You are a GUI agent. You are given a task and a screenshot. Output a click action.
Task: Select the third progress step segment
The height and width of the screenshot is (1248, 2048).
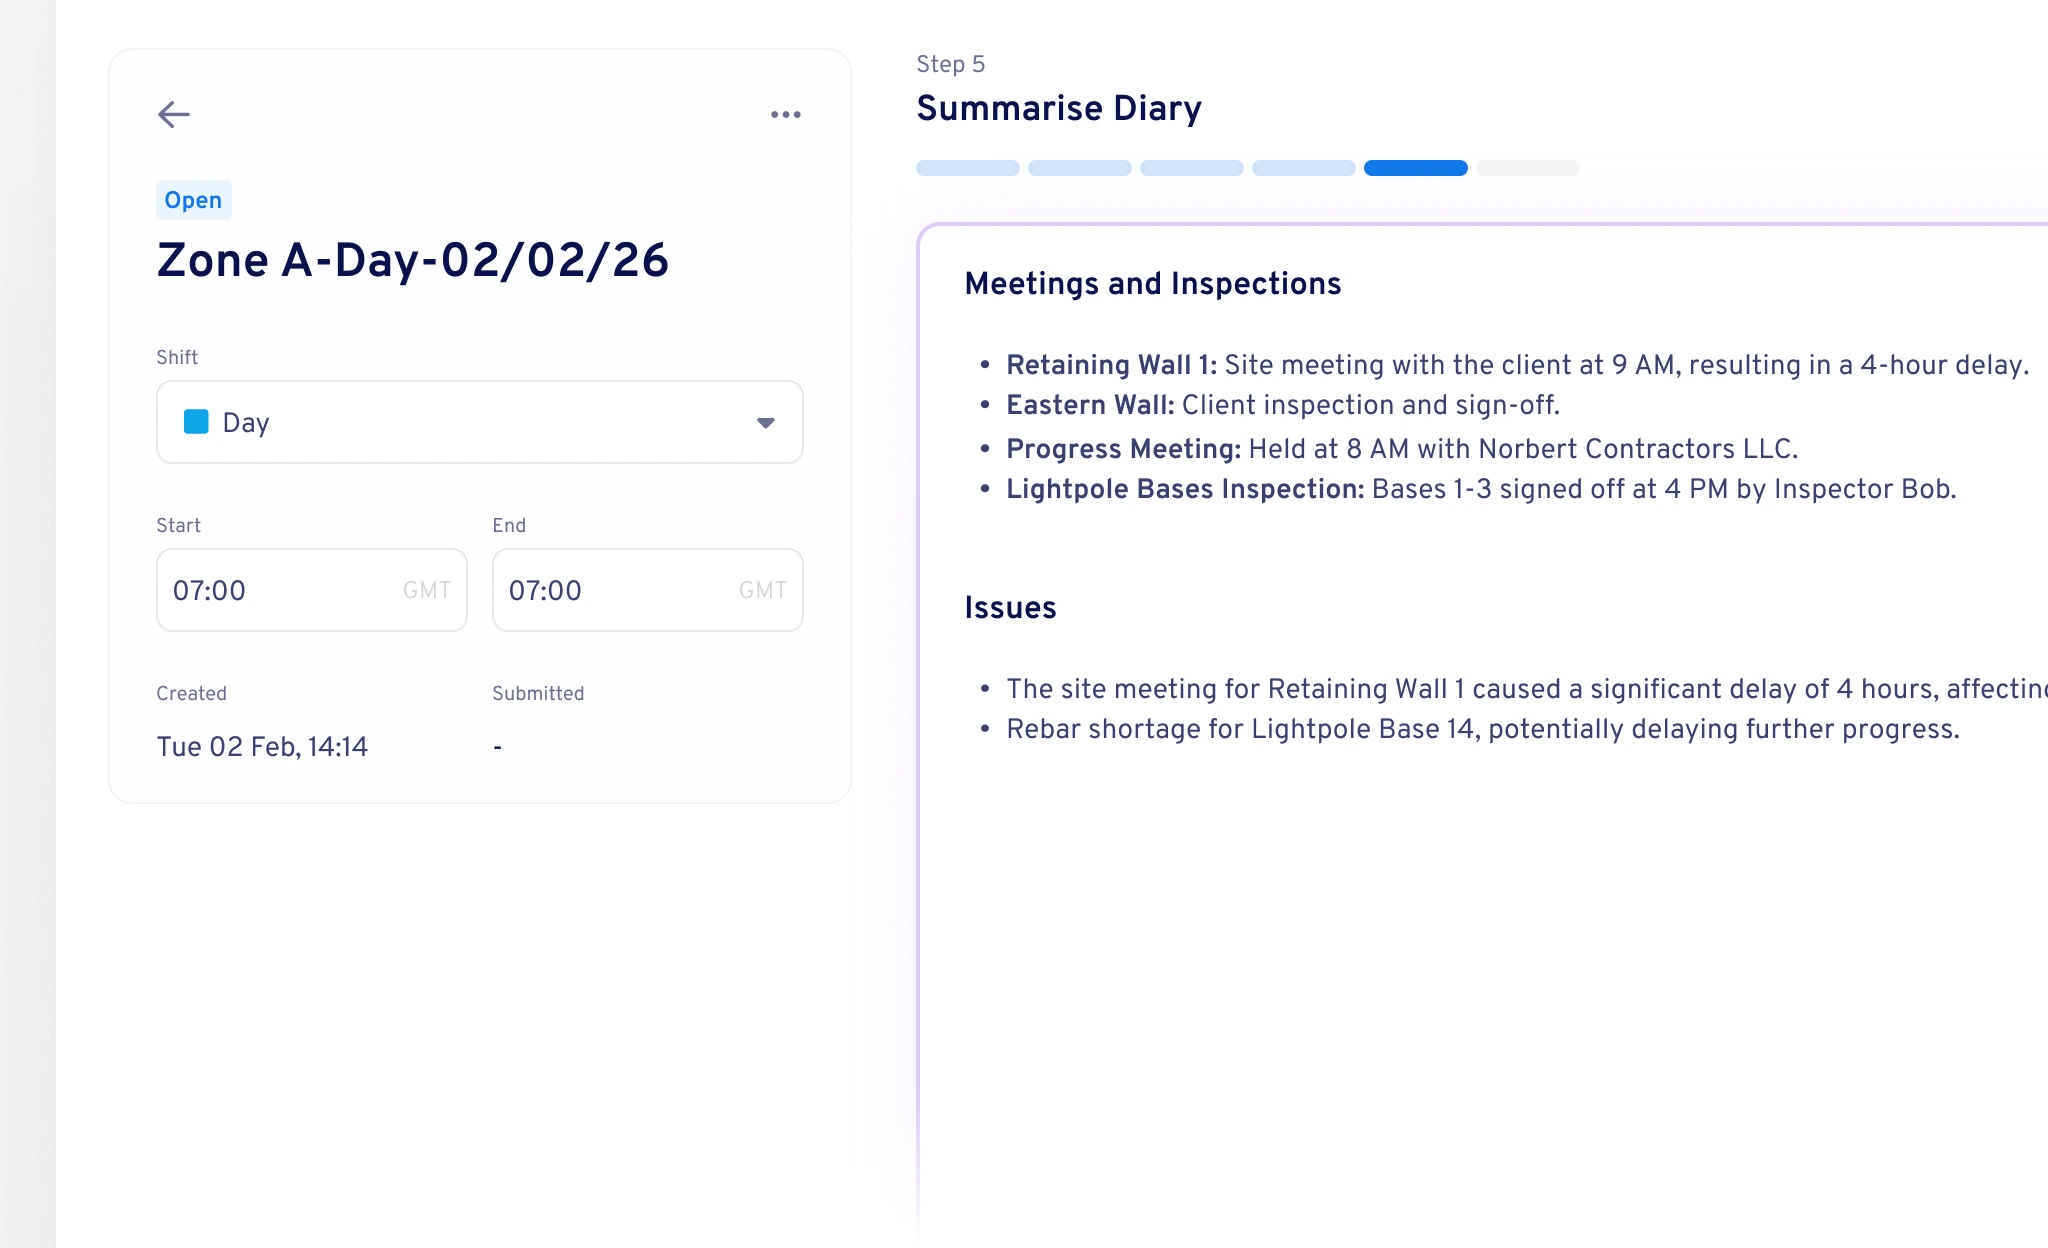point(1192,168)
